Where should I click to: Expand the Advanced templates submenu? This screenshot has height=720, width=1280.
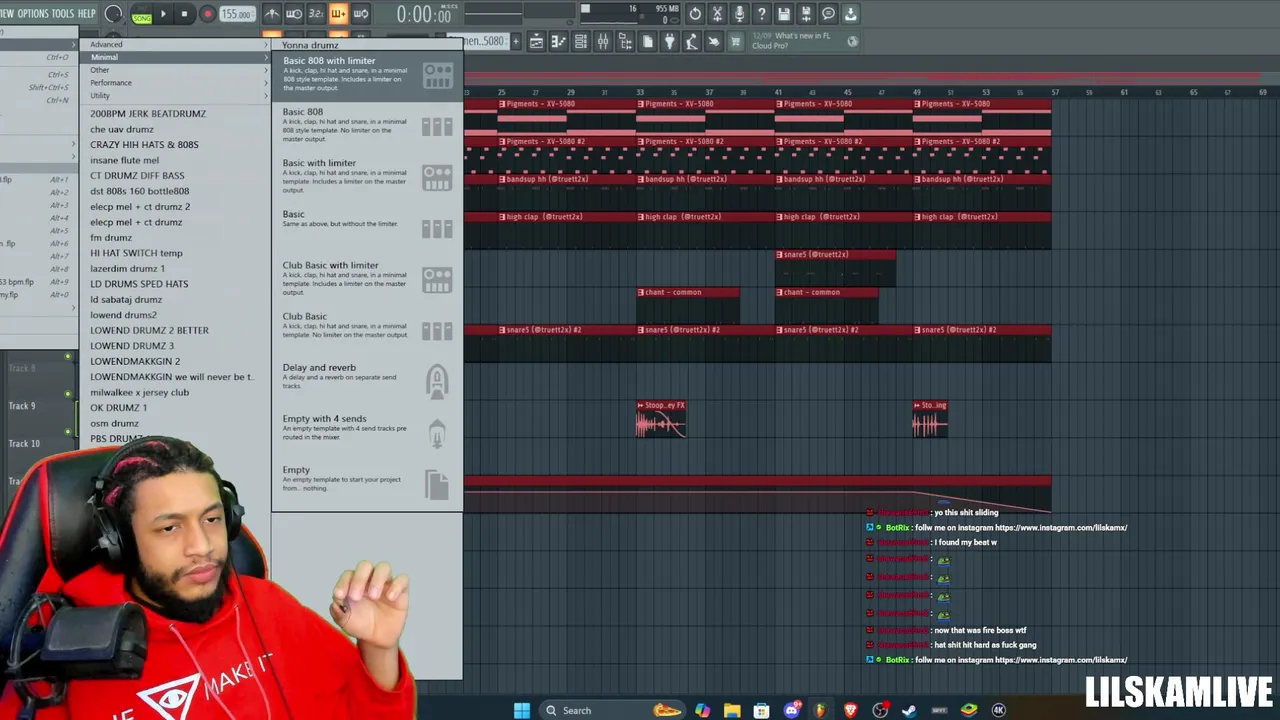tap(175, 44)
